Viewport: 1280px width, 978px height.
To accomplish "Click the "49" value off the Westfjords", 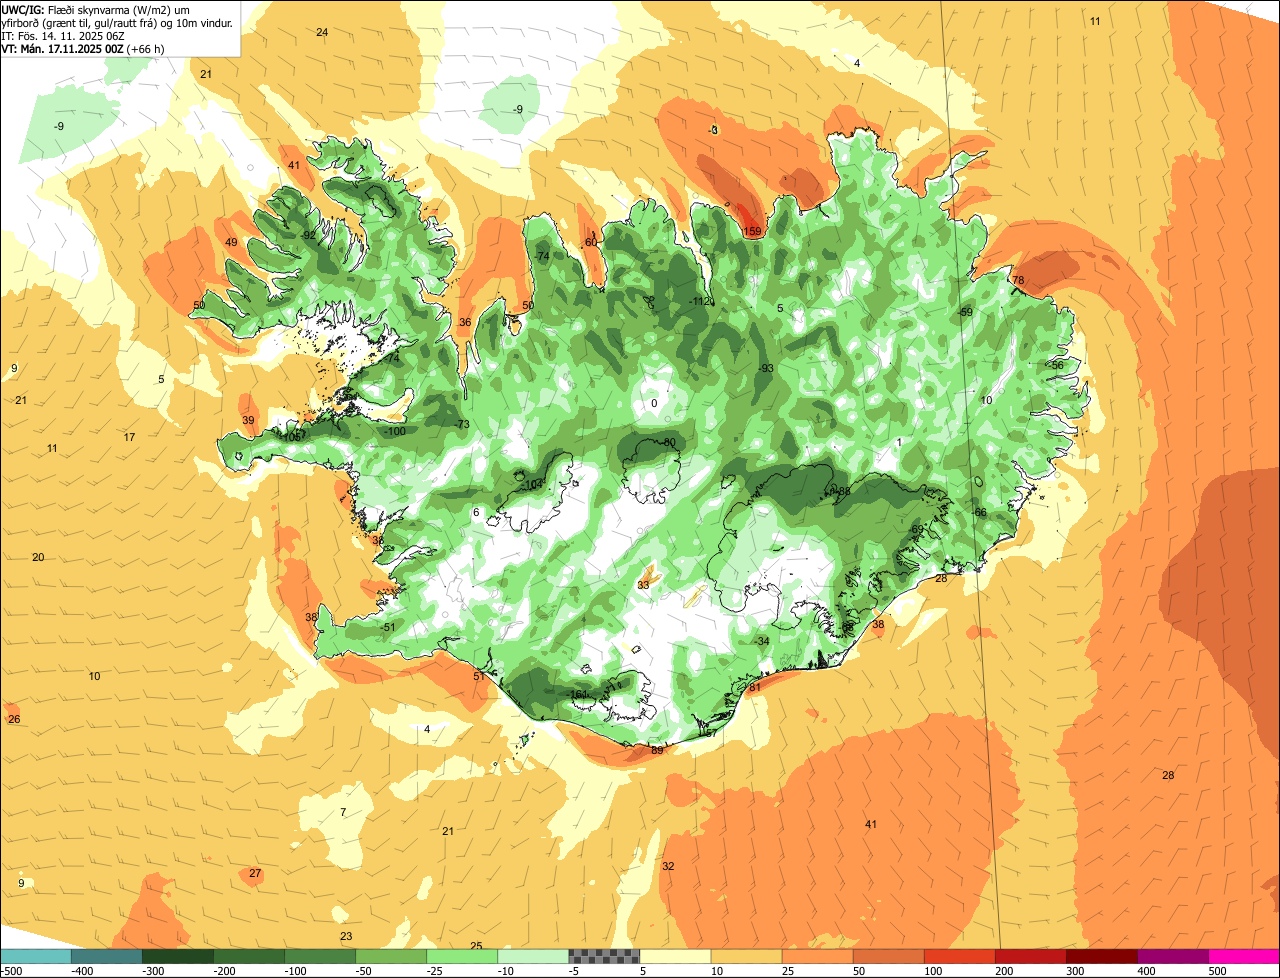I will pos(231,242).
